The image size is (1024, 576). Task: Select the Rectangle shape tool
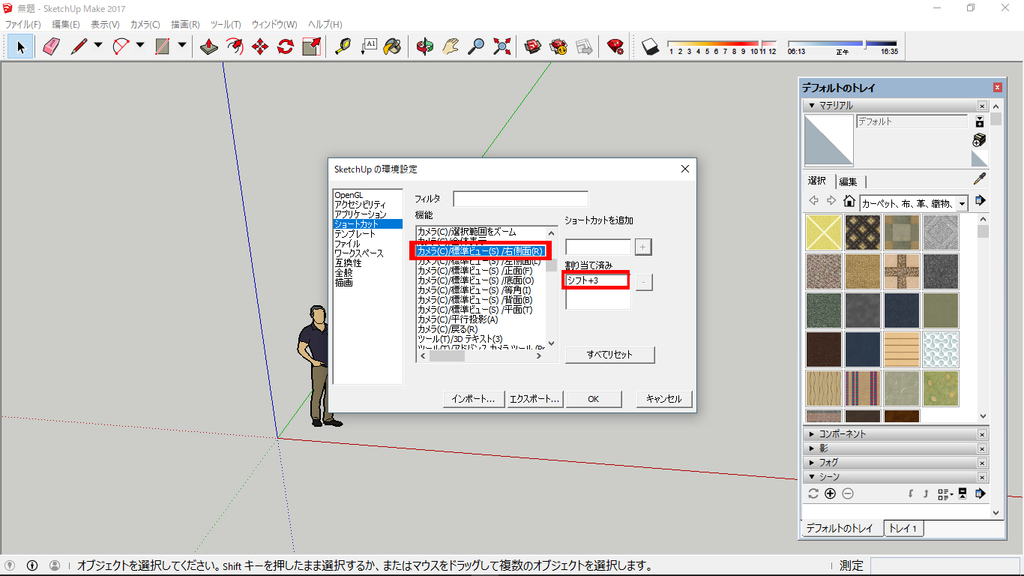pos(163,47)
